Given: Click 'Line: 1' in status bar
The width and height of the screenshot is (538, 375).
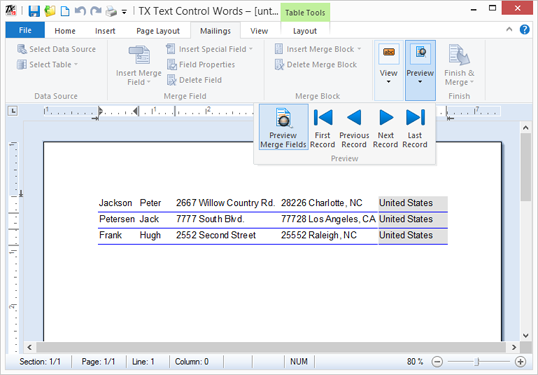Looking at the screenshot, I should [x=143, y=362].
